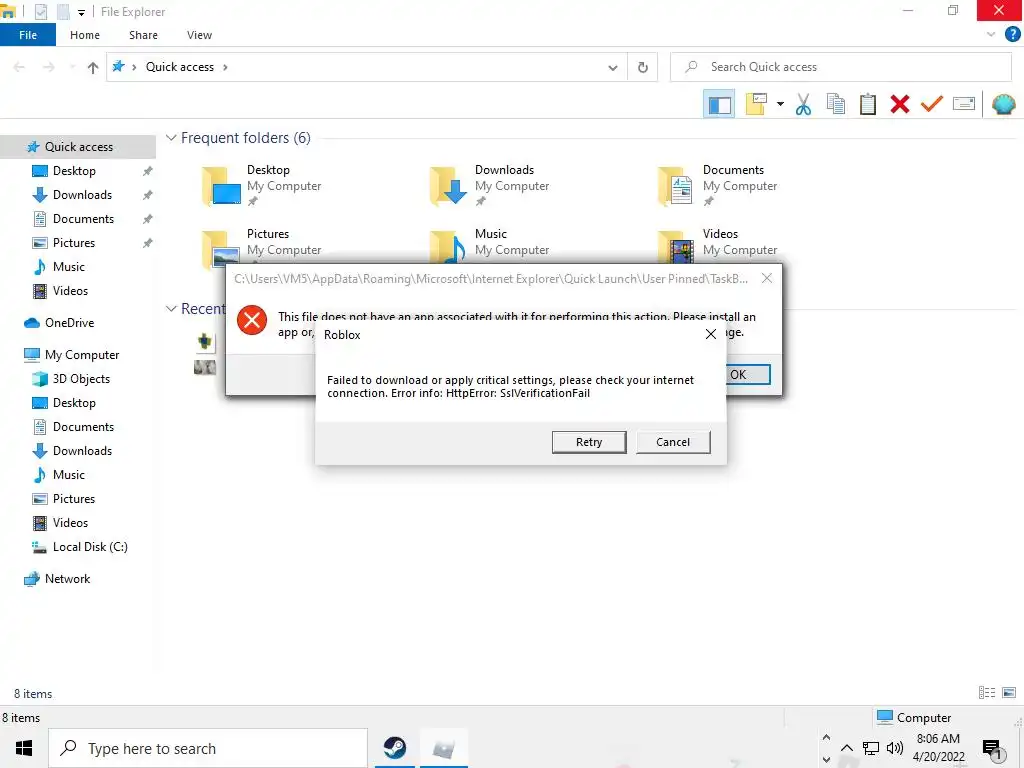Image resolution: width=1024 pixels, height=768 pixels.
Task: Open the volume speaker tray icon
Action: click(x=895, y=748)
